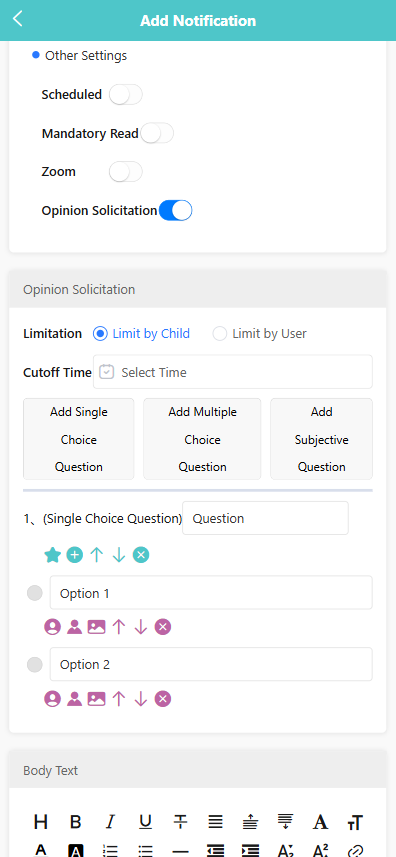
Task: Click Add Subjective Question
Action: 321,439
